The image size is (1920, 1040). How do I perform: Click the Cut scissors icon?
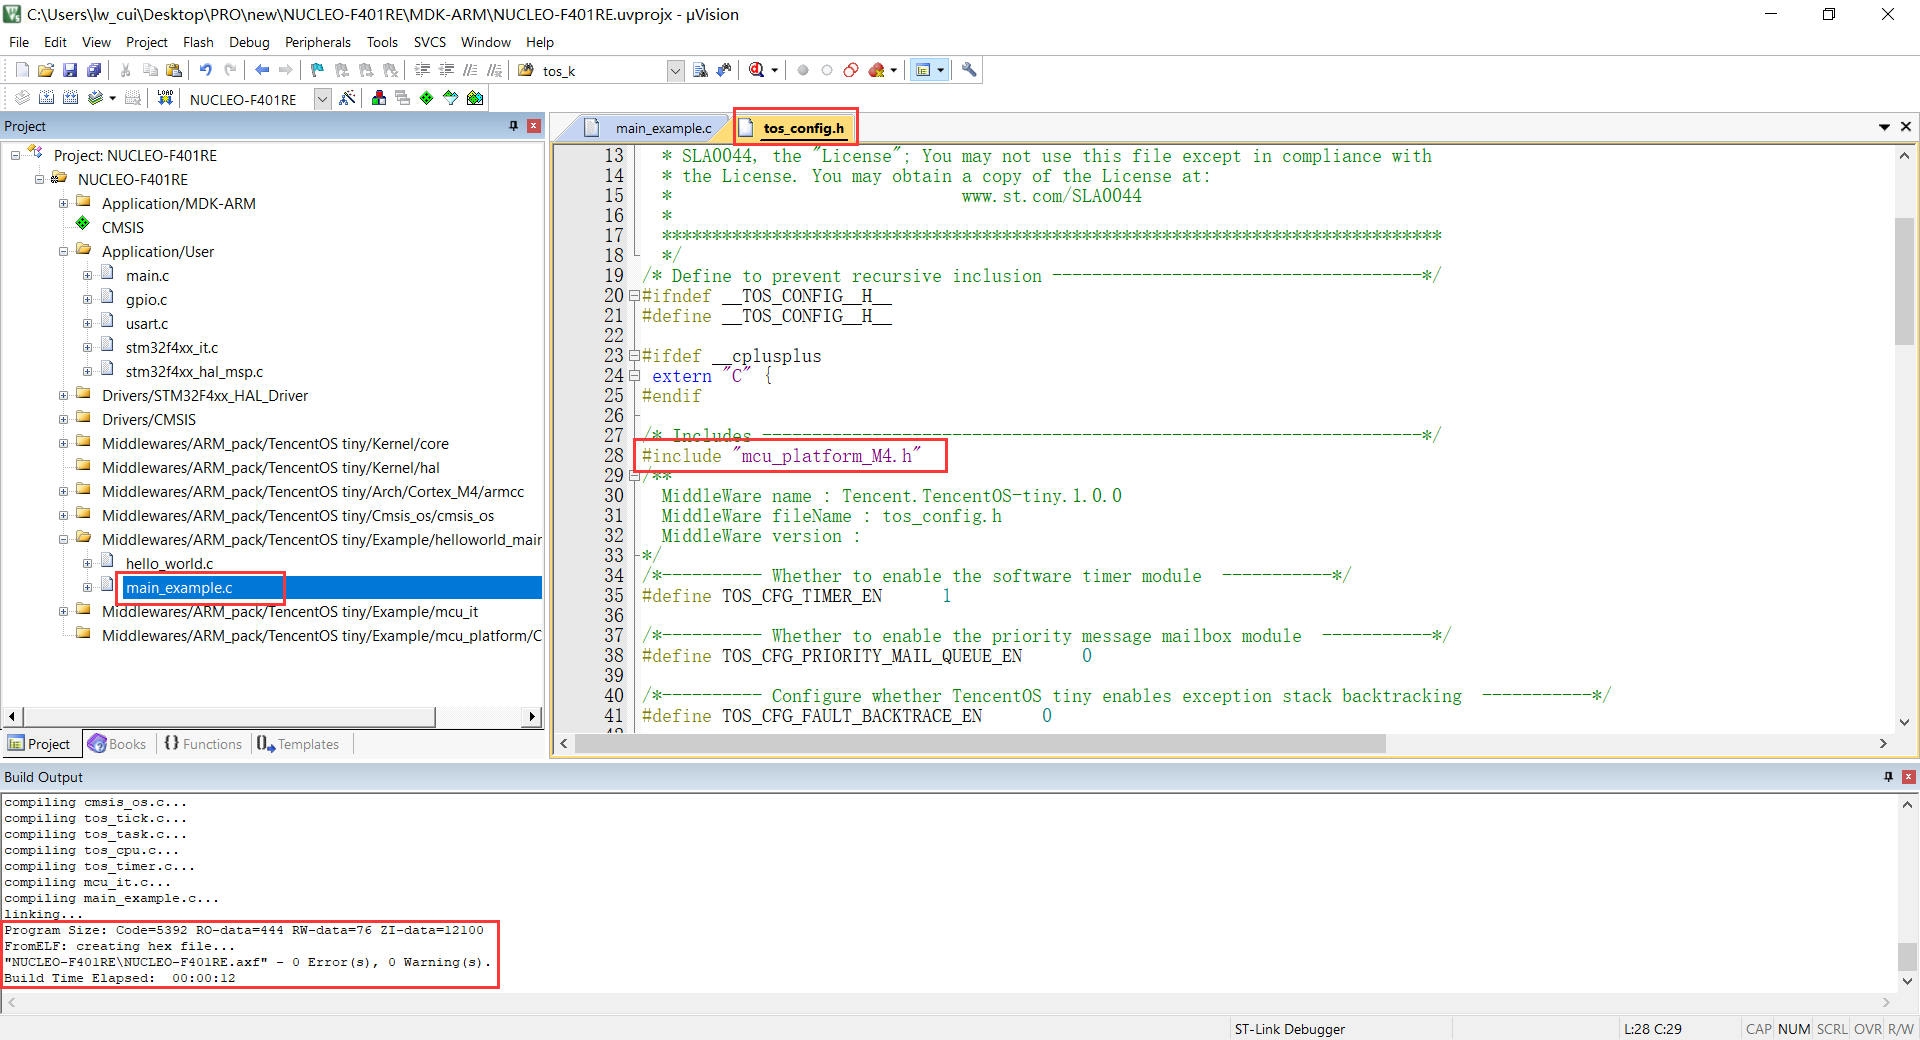coord(126,70)
